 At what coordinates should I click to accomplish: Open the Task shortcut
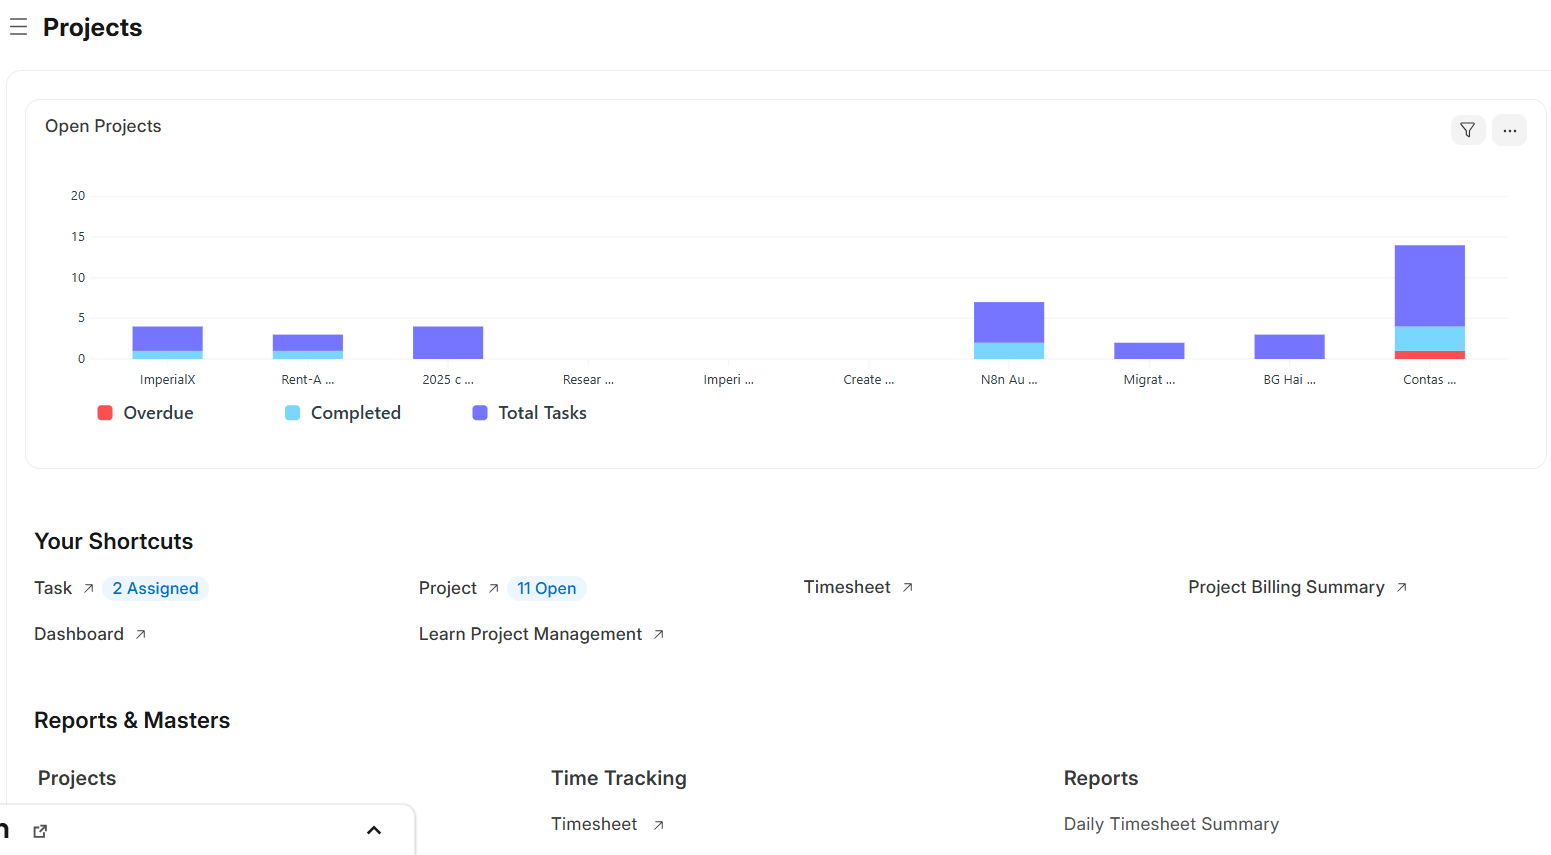[53, 588]
